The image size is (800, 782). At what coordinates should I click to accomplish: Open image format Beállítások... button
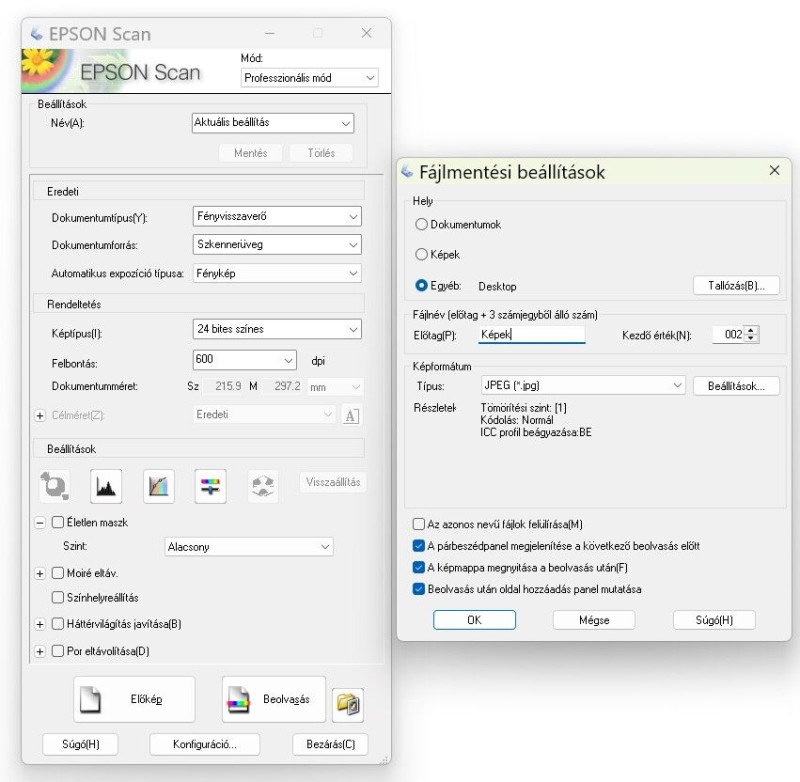coord(736,386)
